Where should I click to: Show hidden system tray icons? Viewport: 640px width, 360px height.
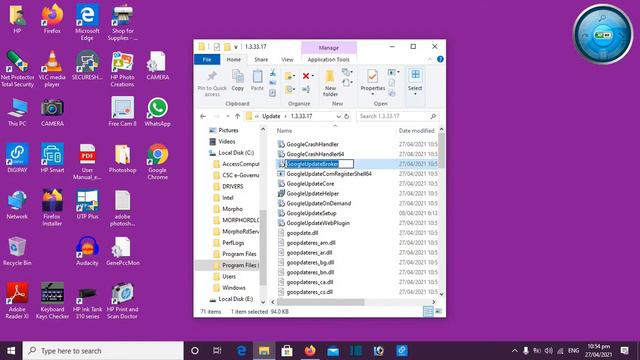pos(515,351)
